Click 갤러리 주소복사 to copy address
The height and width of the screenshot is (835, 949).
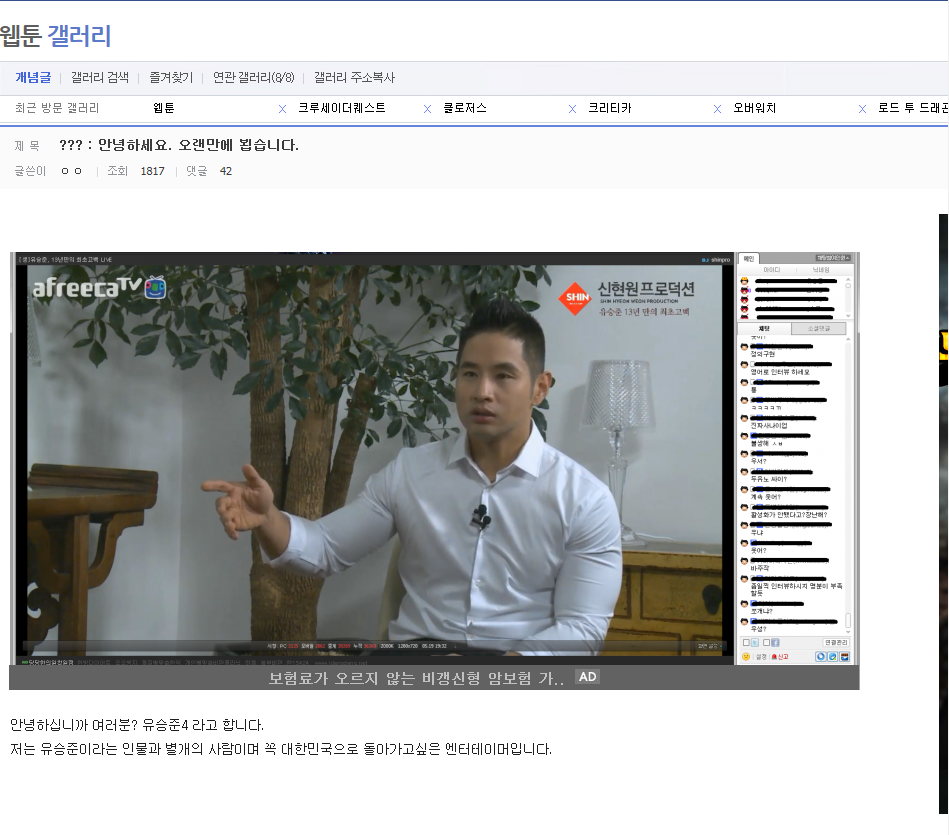click(355, 77)
